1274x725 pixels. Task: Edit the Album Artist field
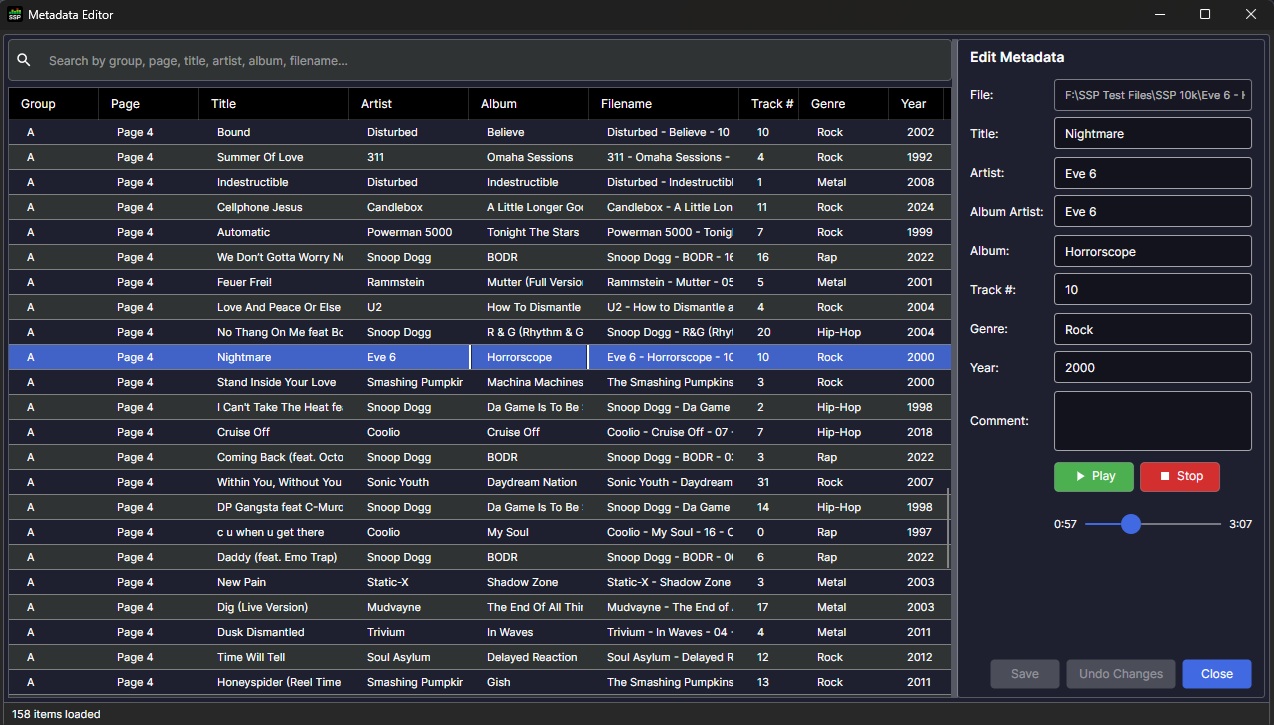pos(1153,211)
